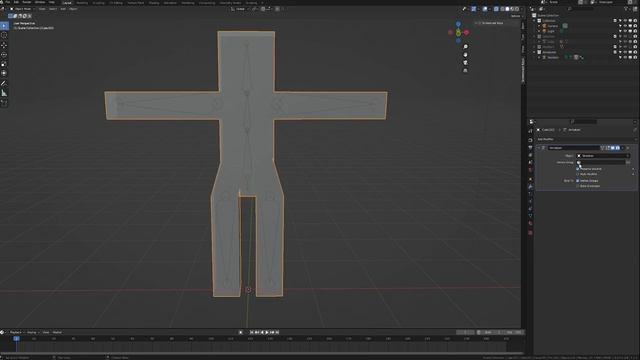Hide the Camera object with its eye icon
The width and height of the screenshot is (640, 360).
[x=625, y=26]
